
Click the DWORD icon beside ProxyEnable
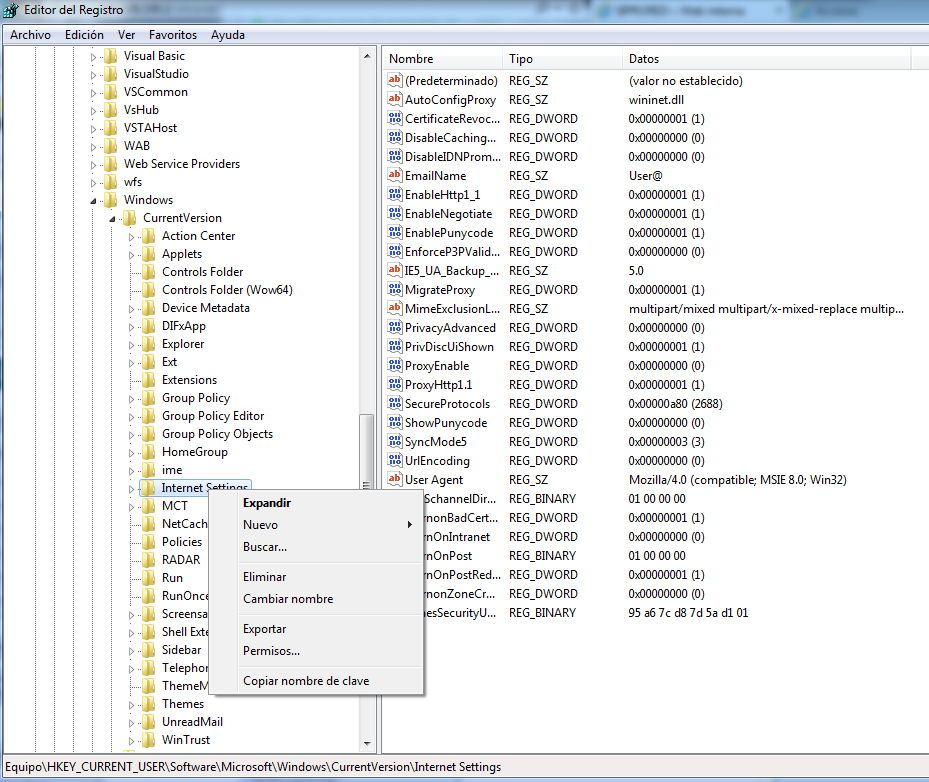point(394,366)
